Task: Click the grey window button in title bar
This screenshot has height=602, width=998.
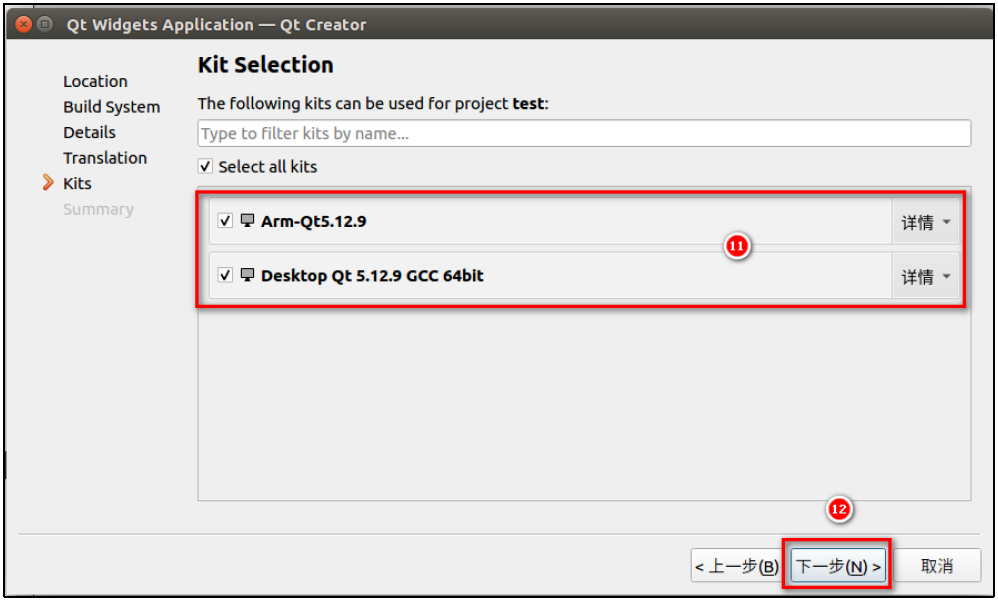Action: click(x=45, y=24)
